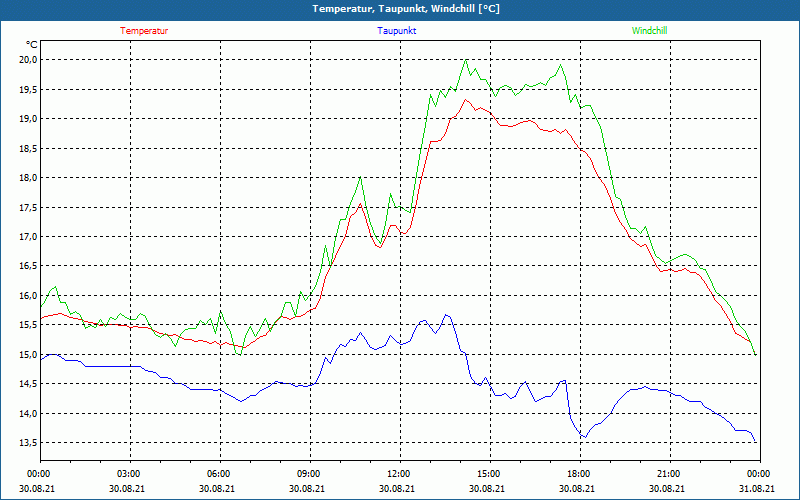800x500 pixels.
Task: Click the 16,5 y-axis value
Action: [x=29, y=266]
